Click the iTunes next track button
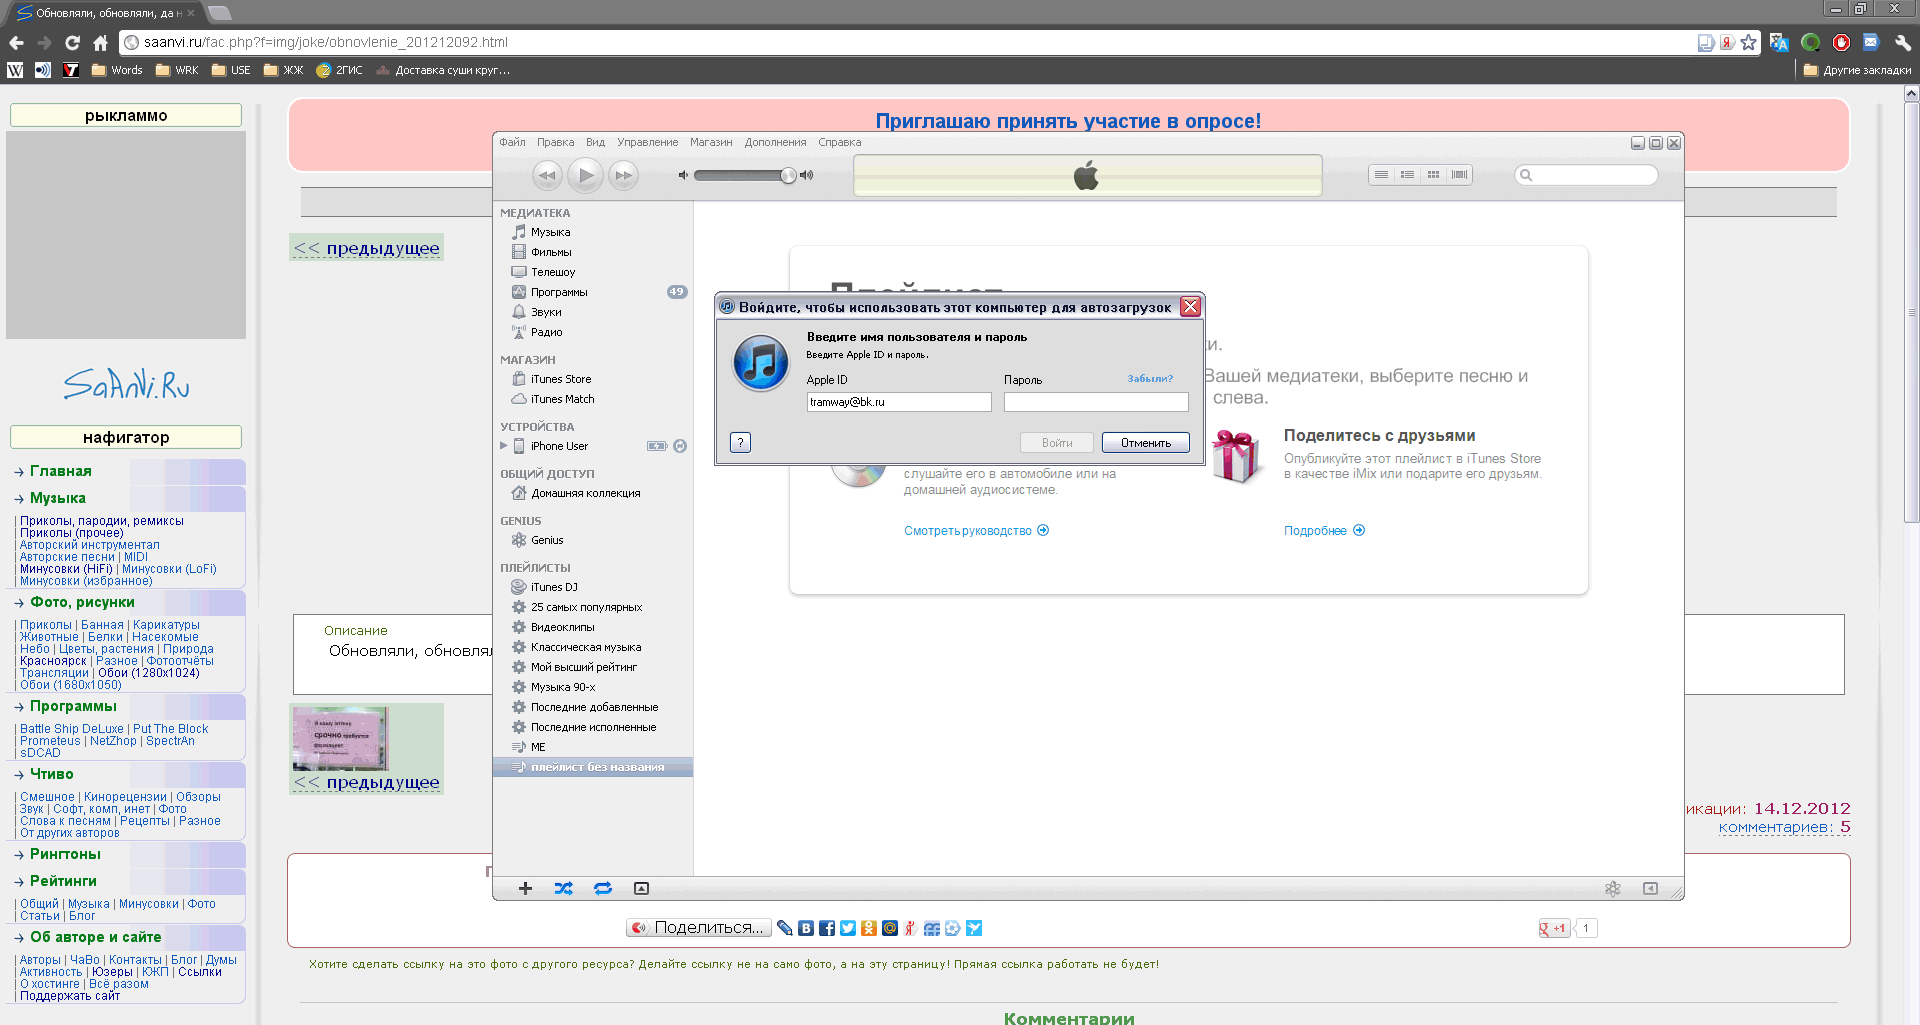Viewport: 1920px width, 1025px height. (624, 175)
